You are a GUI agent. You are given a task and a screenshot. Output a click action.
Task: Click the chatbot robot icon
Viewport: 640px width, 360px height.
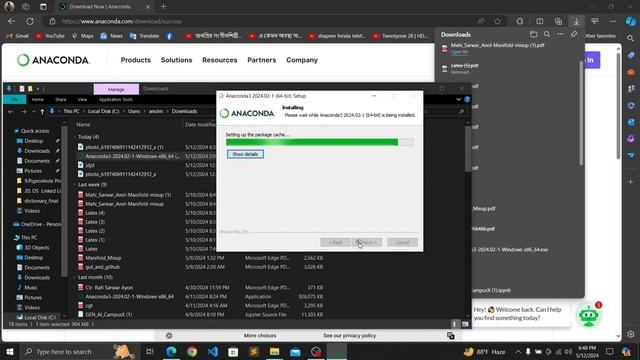[x=589, y=316]
